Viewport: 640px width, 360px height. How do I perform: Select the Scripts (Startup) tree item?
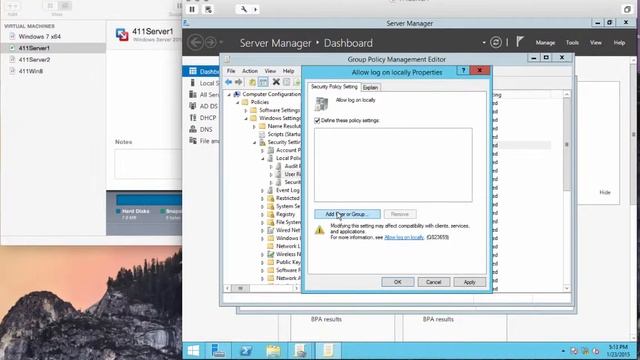coord(280,134)
